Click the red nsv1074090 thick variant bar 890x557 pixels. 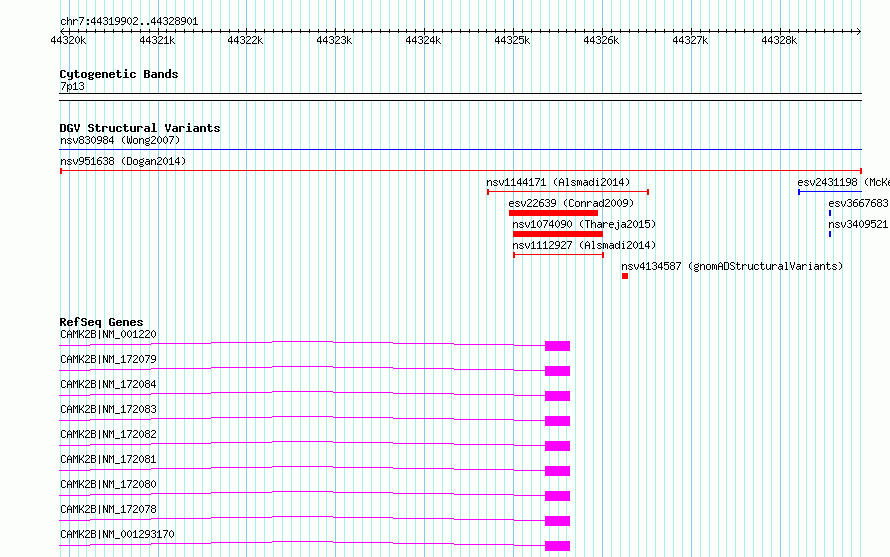(558, 234)
